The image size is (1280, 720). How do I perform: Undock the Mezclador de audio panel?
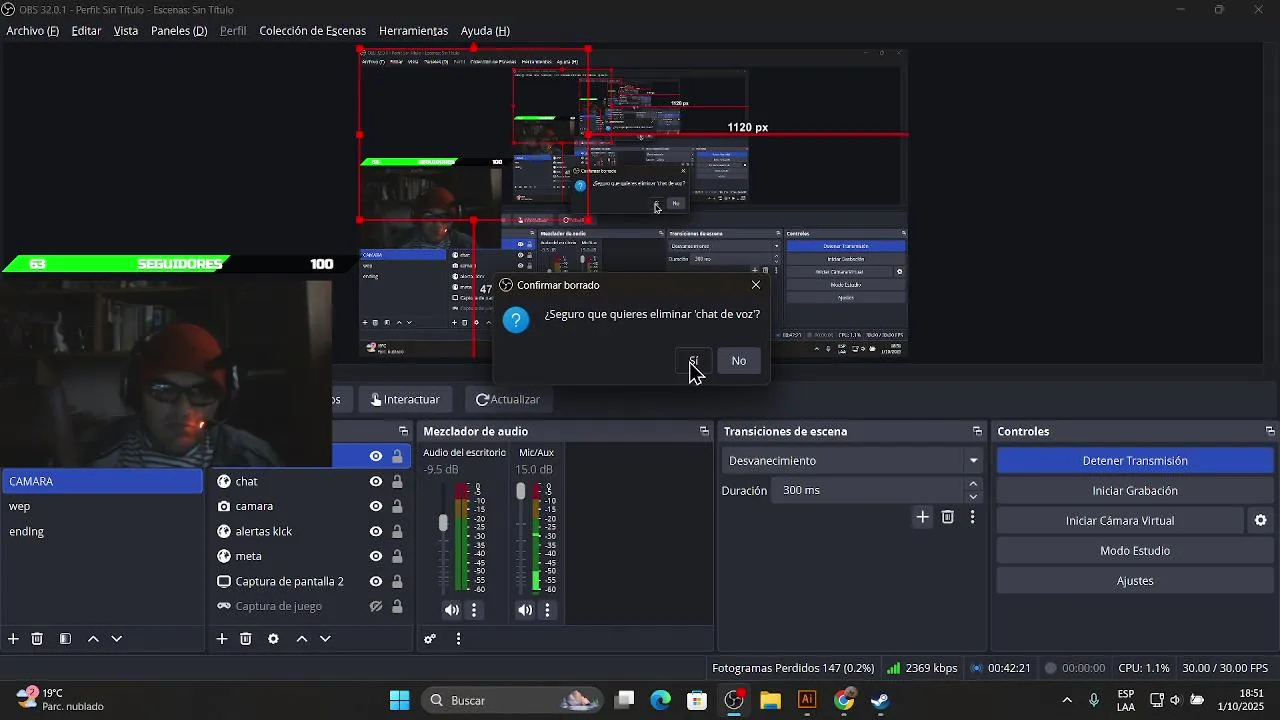(704, 432)
